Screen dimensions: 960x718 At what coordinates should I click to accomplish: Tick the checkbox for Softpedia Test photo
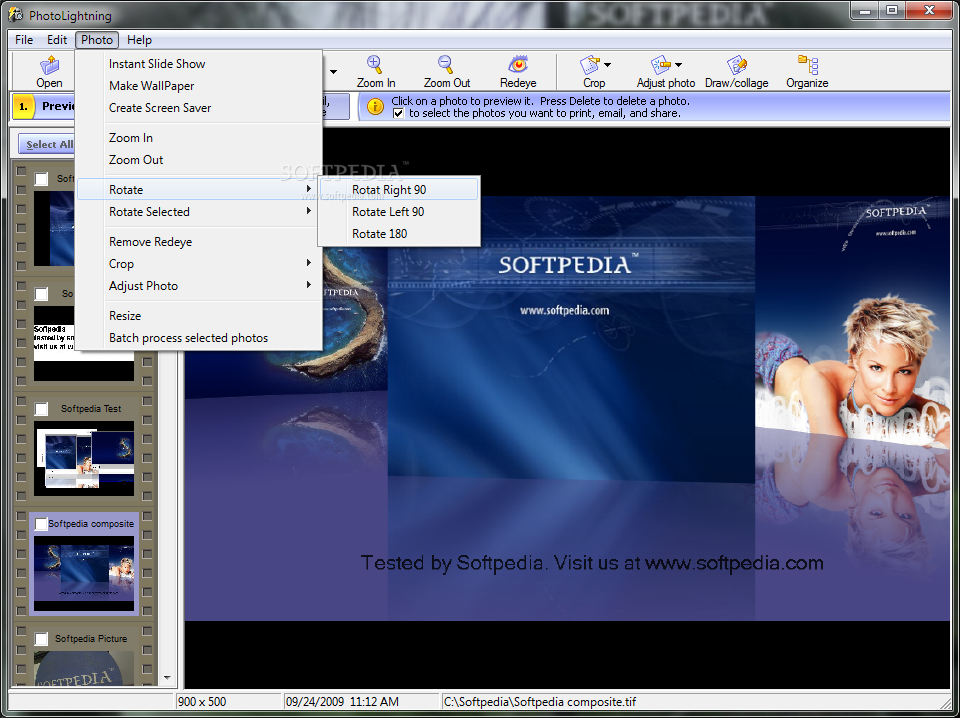point(41,409)
